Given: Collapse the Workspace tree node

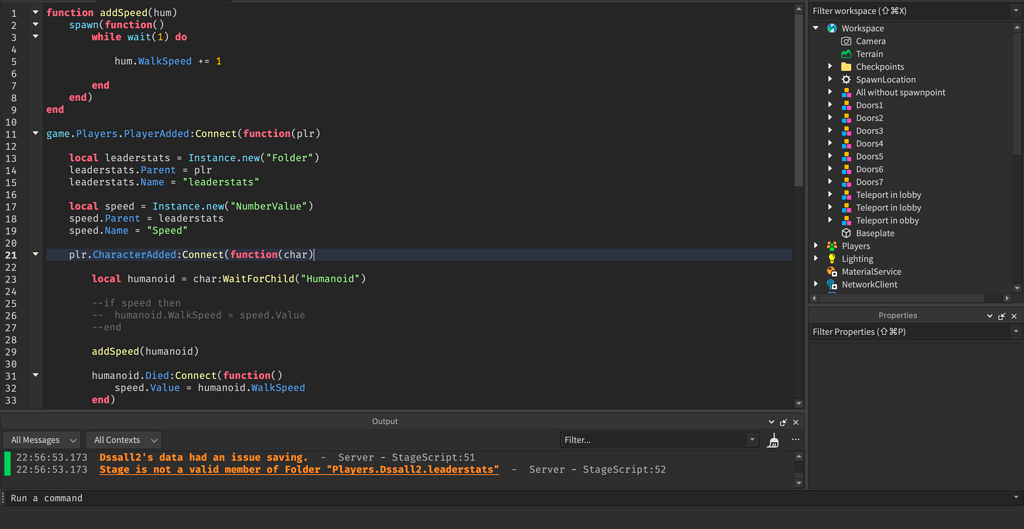Looking at the screenshot, I should (x=816, y=28).
